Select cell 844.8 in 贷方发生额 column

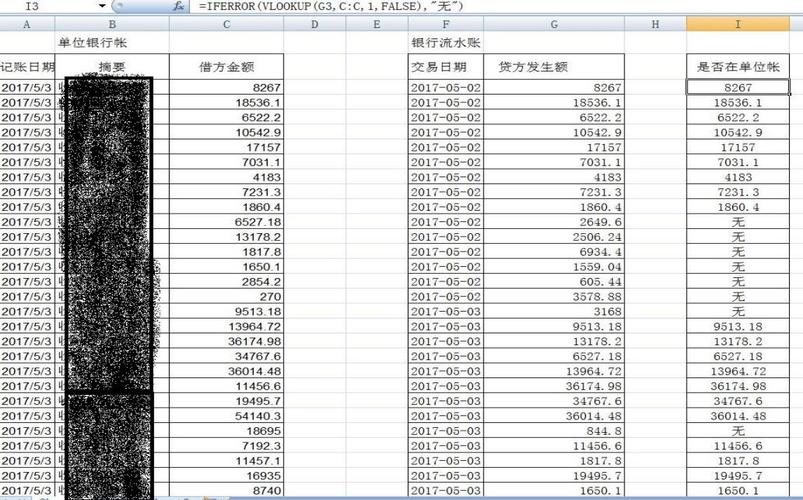pos(554,430)
